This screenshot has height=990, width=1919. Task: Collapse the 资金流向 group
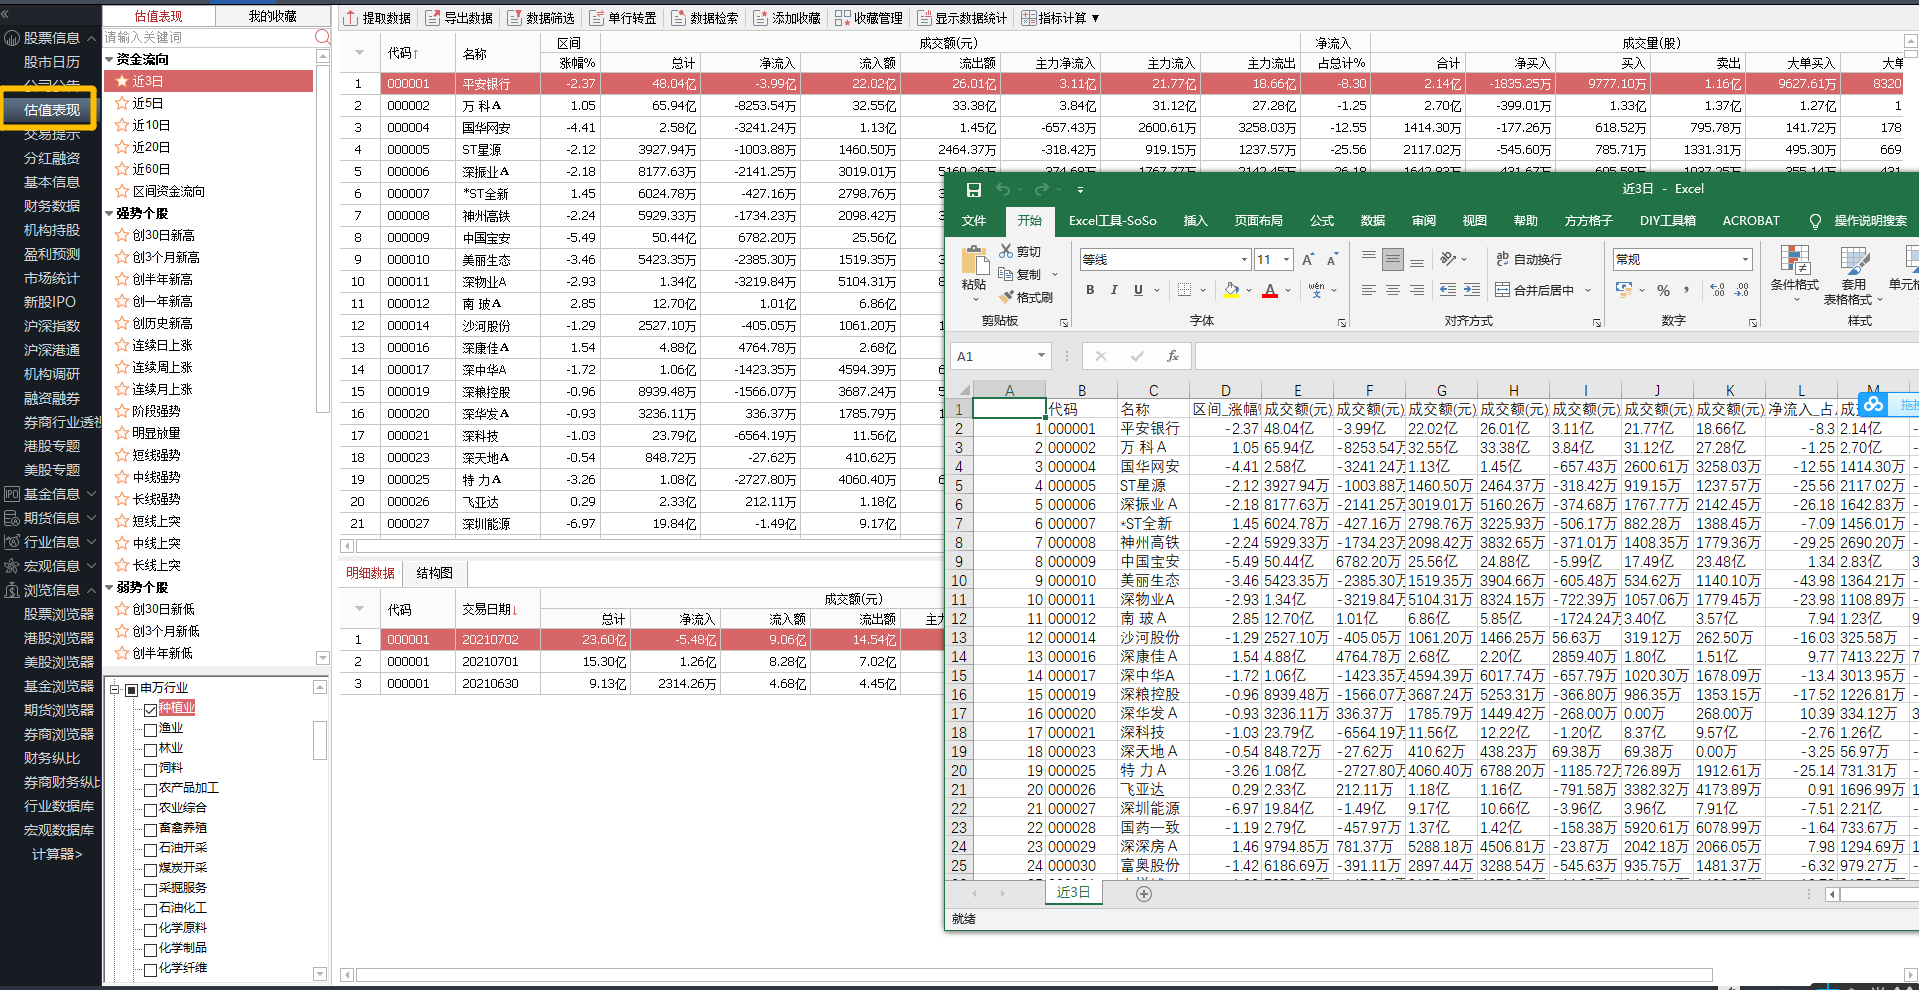(110, 60)
